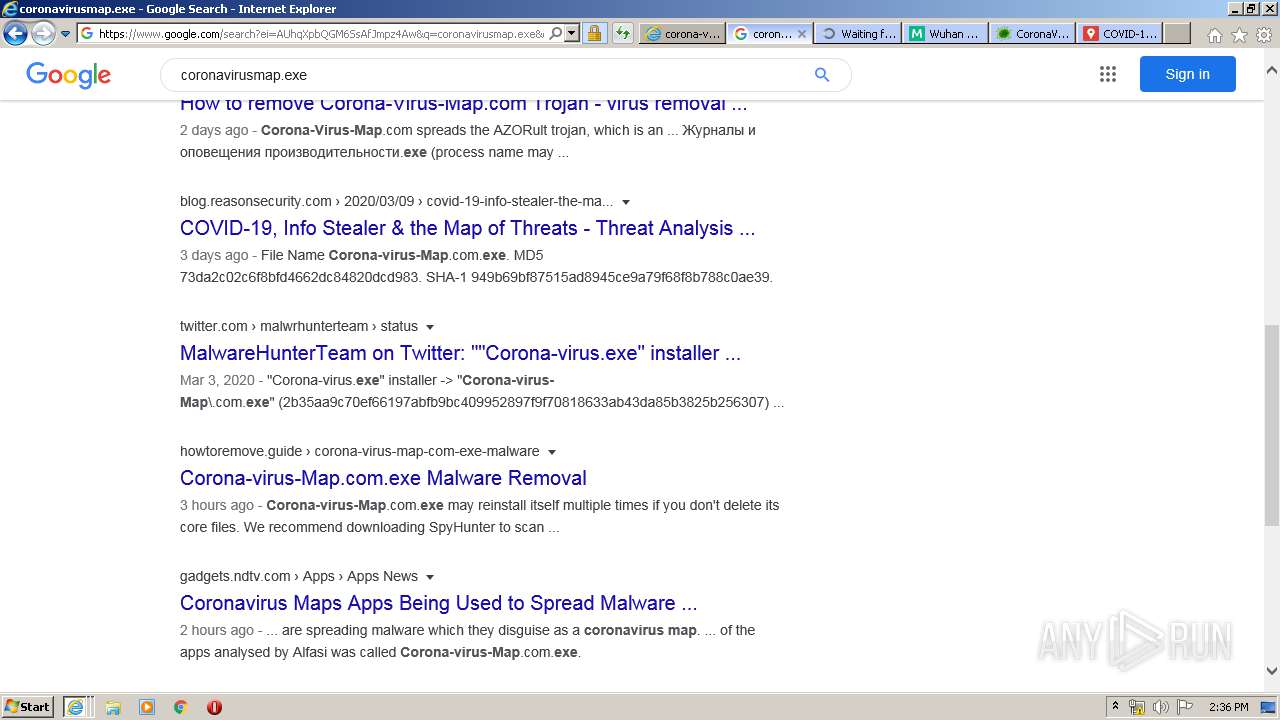Image resolution: width=1280 pixels, height=720 pixels.
Task: Show hidden system tray icons
Action: pyautogui.click(x=1115, y=707)
